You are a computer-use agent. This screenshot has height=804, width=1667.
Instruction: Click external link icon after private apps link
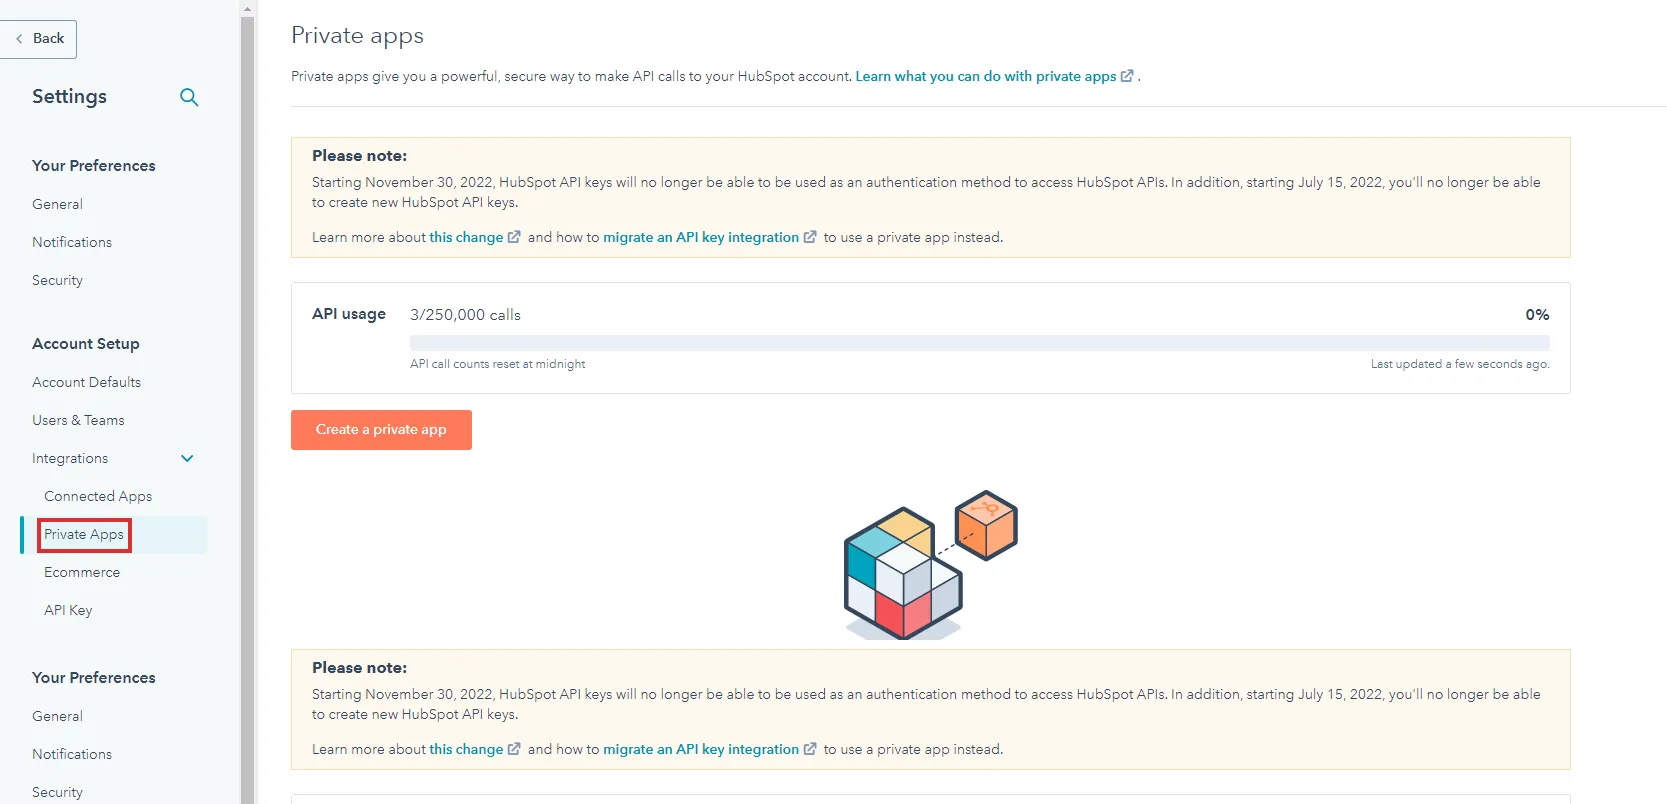tap(1127, 76)
